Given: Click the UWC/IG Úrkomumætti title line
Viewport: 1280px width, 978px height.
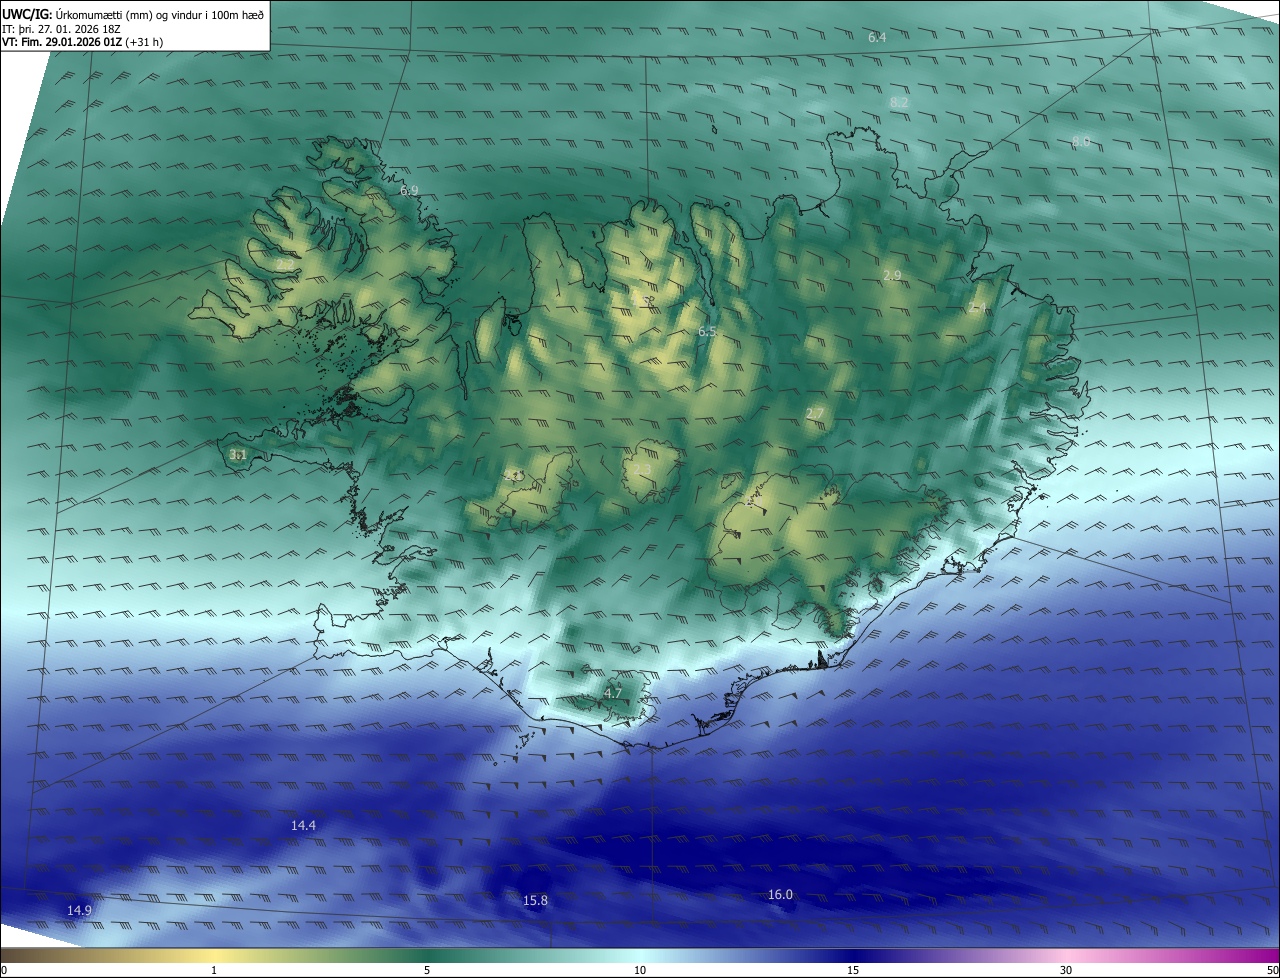Looking at the screenshot, I should tap(133, 14).
